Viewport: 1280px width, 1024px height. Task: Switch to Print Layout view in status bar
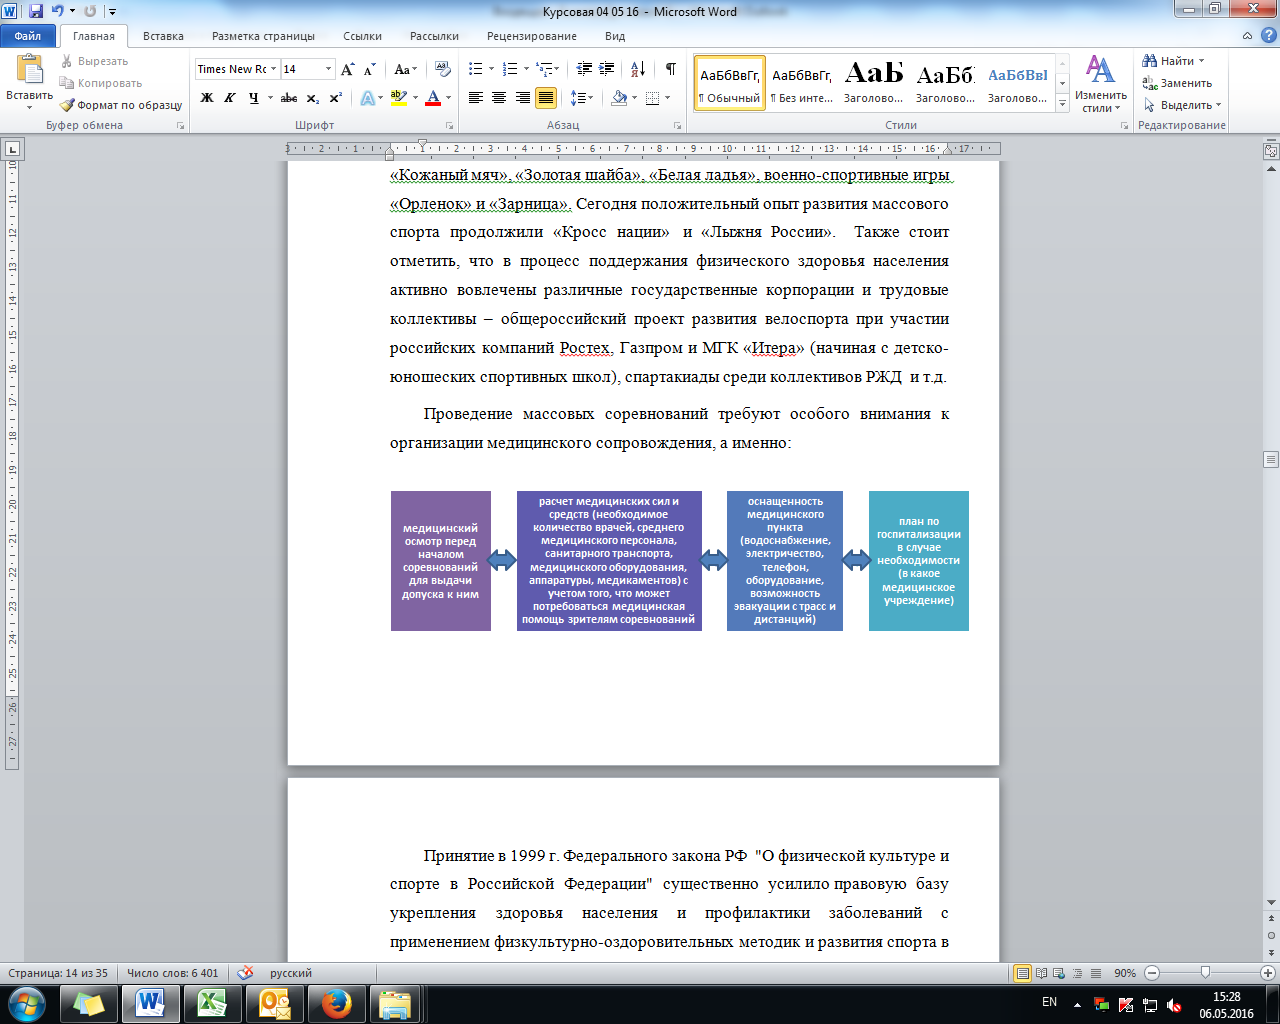click(x=1023, y=972)
